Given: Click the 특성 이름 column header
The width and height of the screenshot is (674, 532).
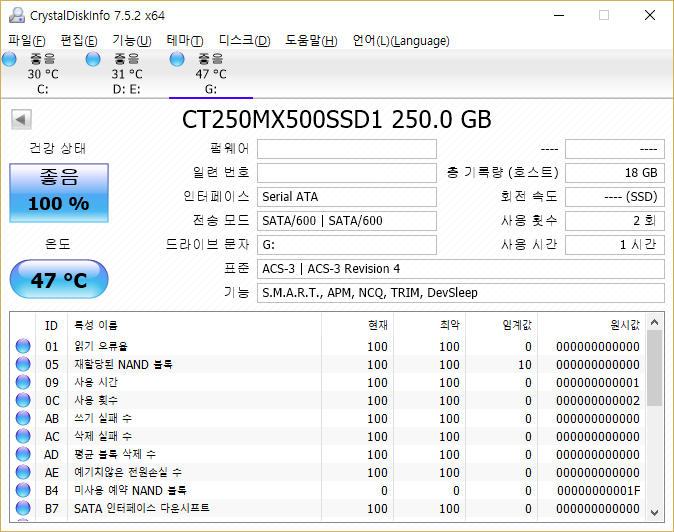Looking at the screenshot, I should (x=194, y=325).
